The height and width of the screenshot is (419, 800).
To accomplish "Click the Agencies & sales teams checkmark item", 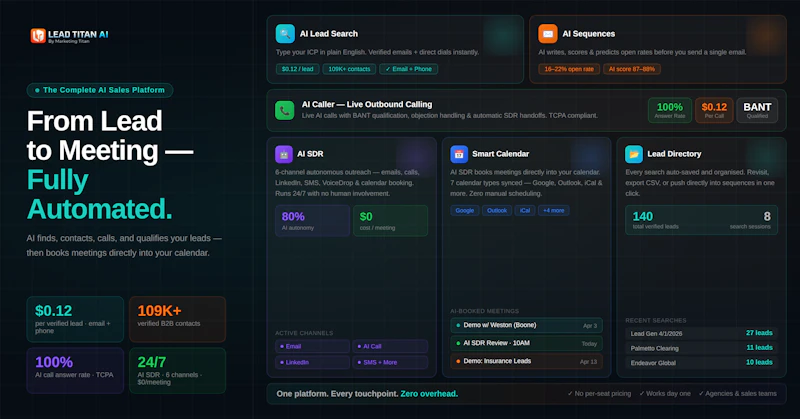I will pos(737,393).
